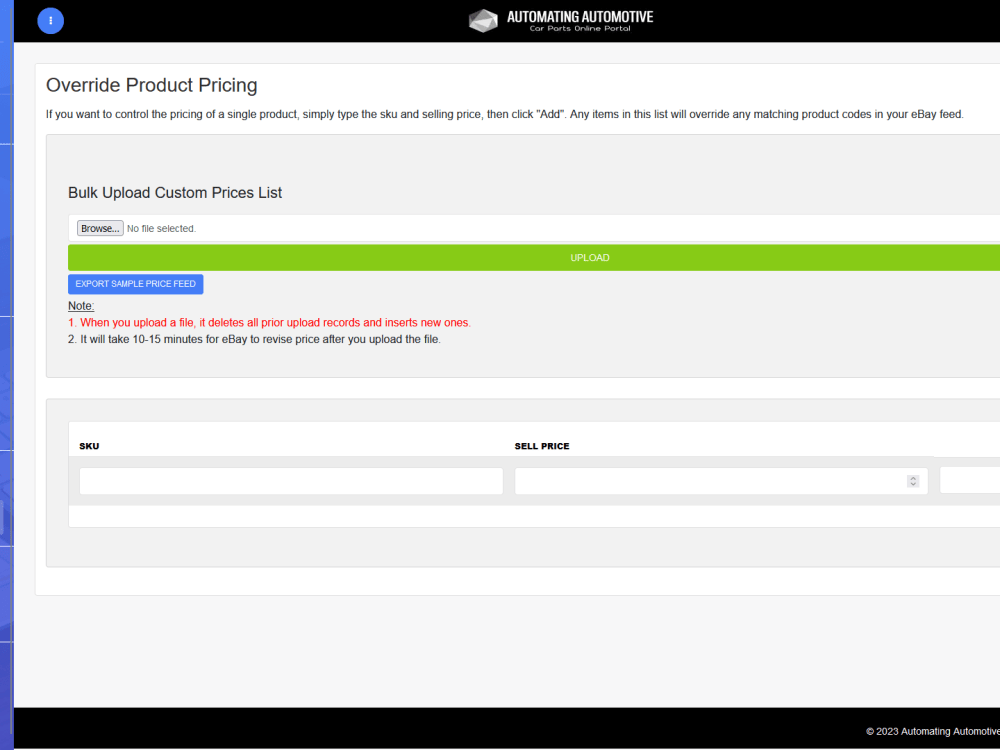The width and height of the screenshot is (1000, 750).
Task: Click the Sell Price spinner arrows
Action: pyautogui.click(x=913, y=481)
